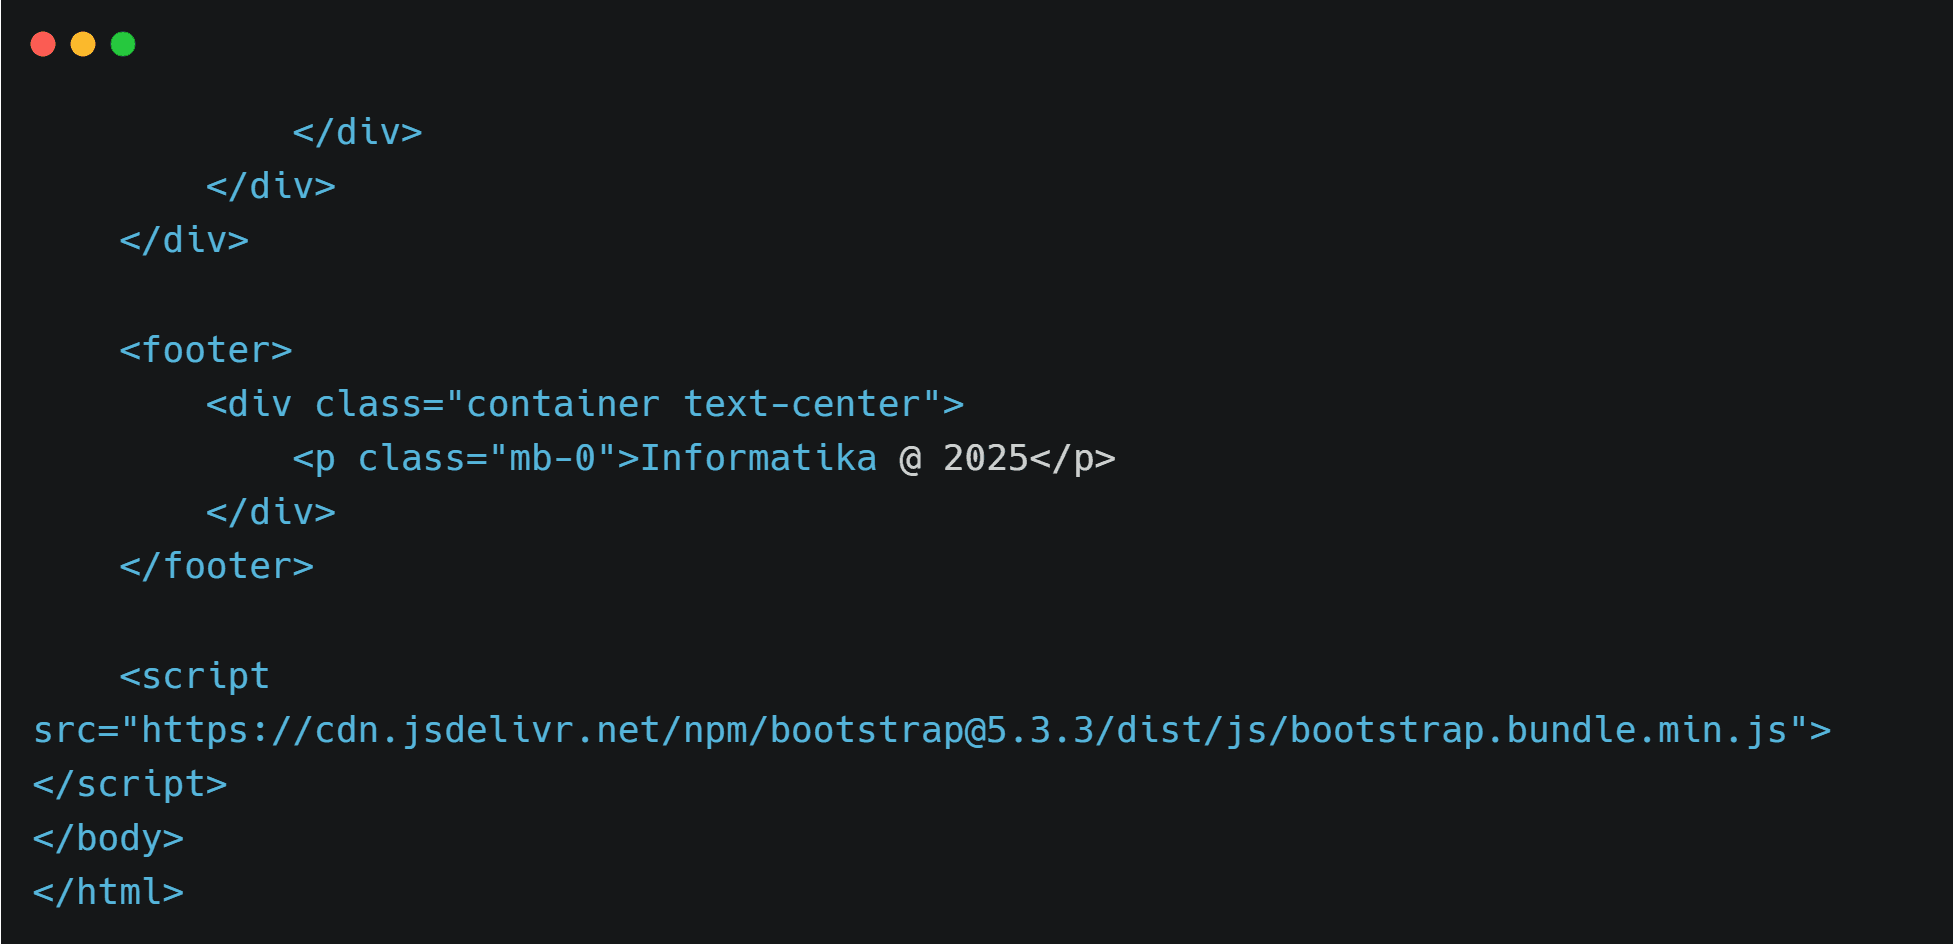Click the closing footer tag
The height and width of the screenshot is (944, 1954).
pyautogui.click(x=217, y=566)
